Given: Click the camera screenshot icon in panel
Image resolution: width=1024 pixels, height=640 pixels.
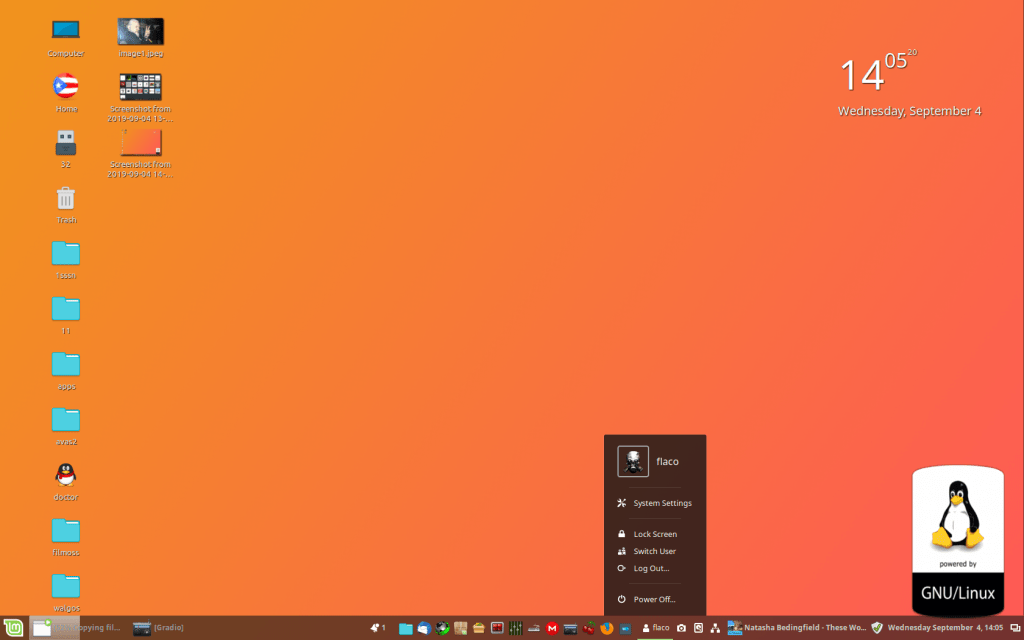Looking at the screenshot, I should tap(681, 628).
